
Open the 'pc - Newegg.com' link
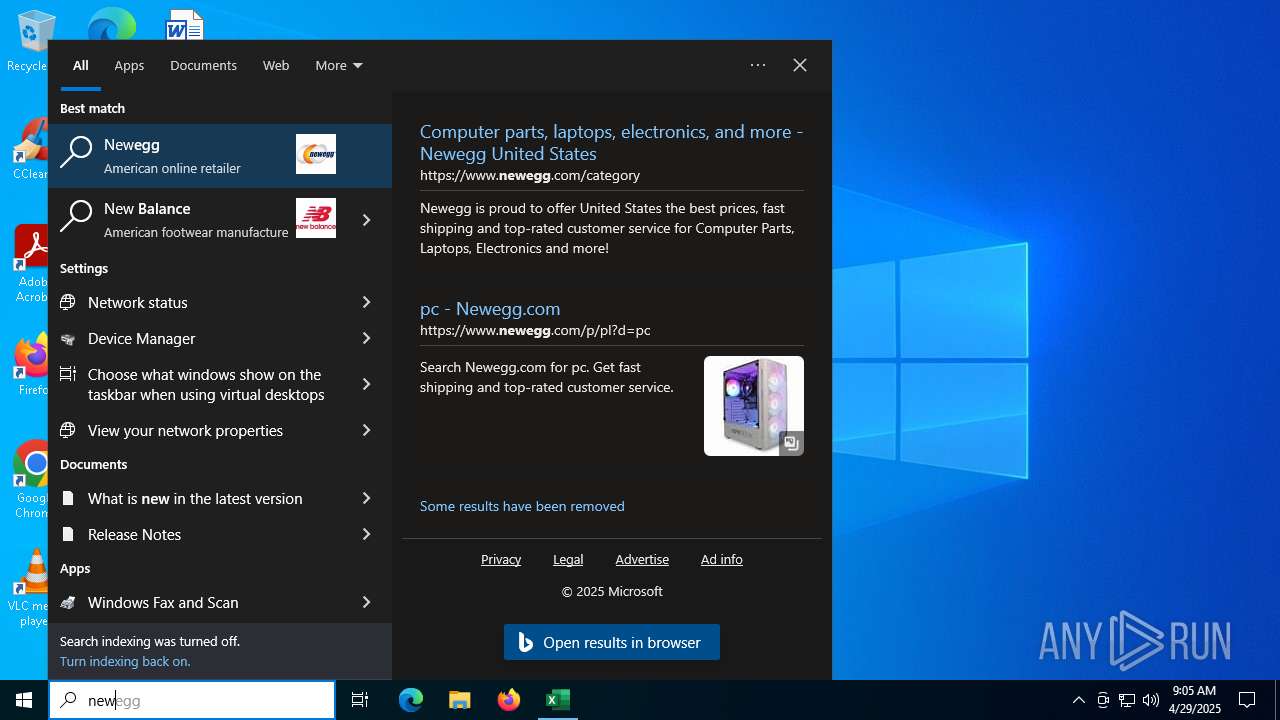click(490, 309)
